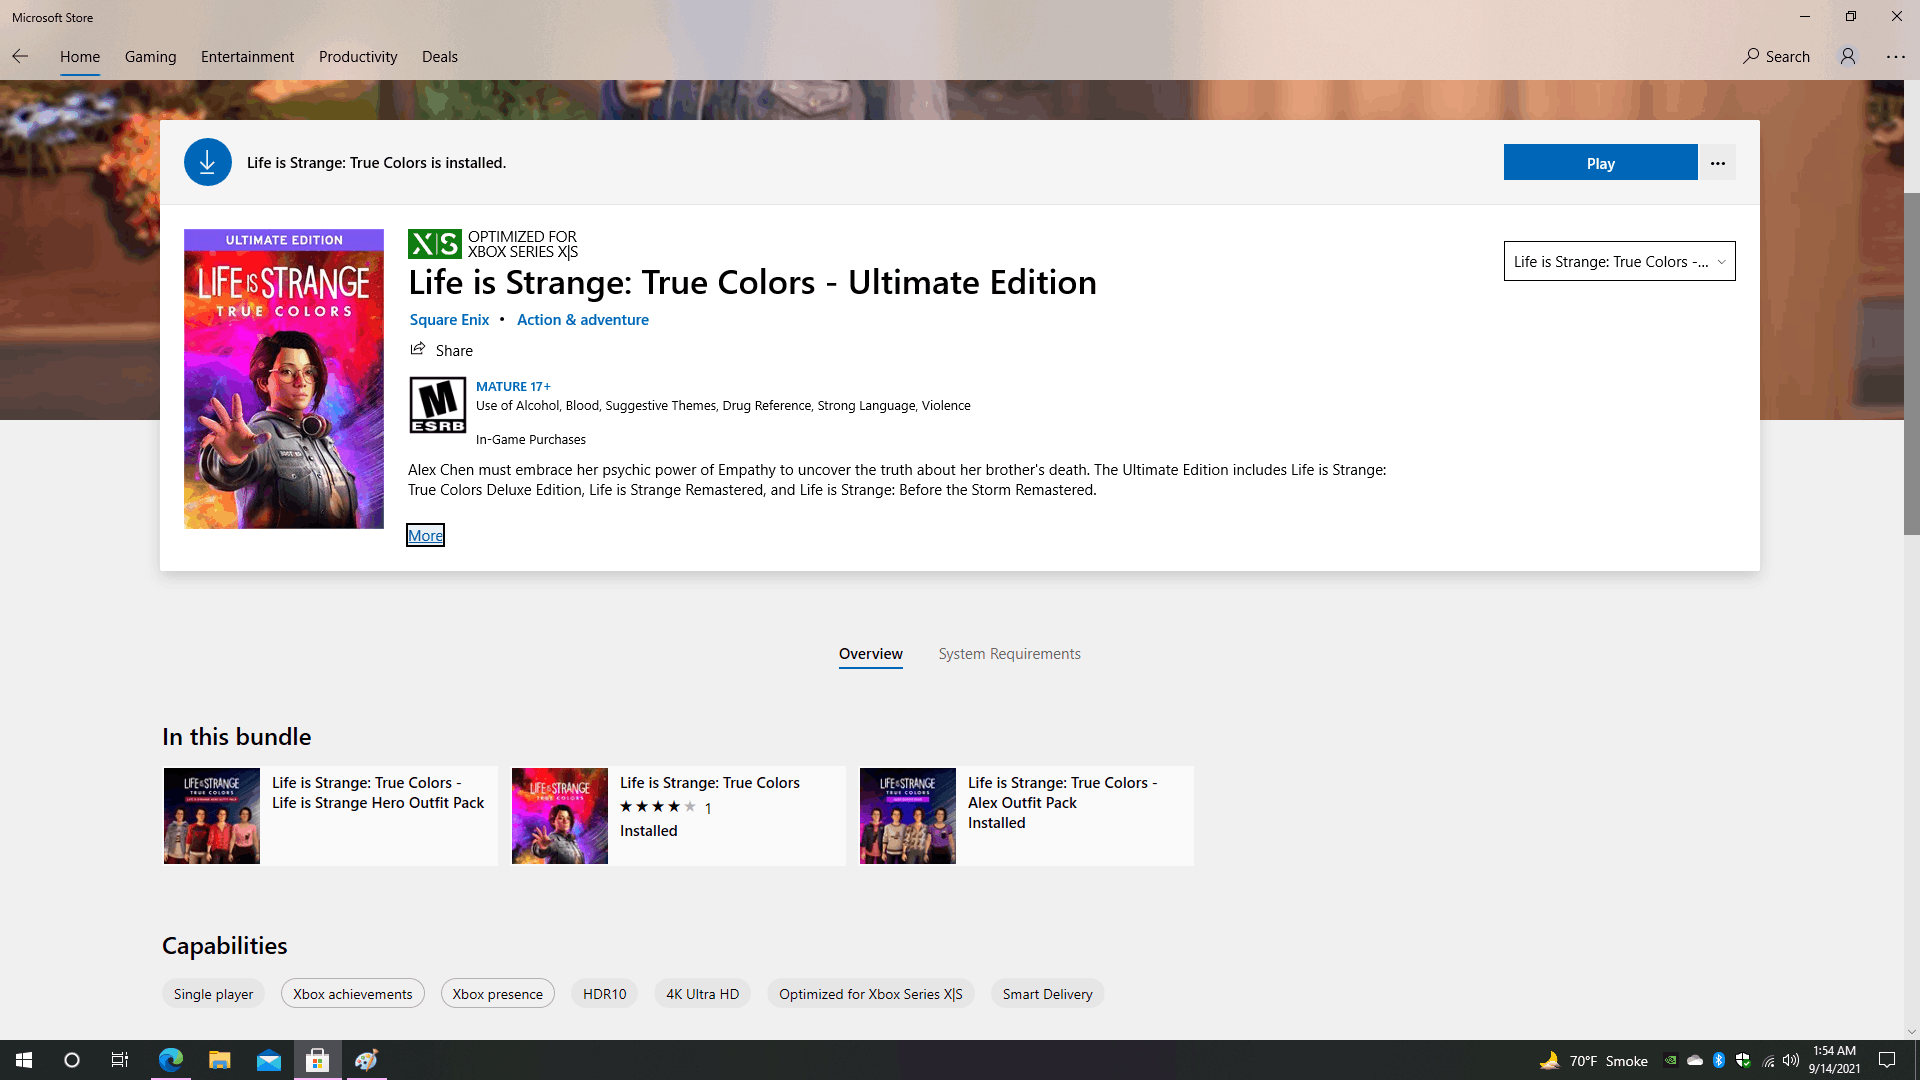This screenshot has height=1080, width=1920.
Task: Open the user account profile icon
Action: click(1848, 56)
